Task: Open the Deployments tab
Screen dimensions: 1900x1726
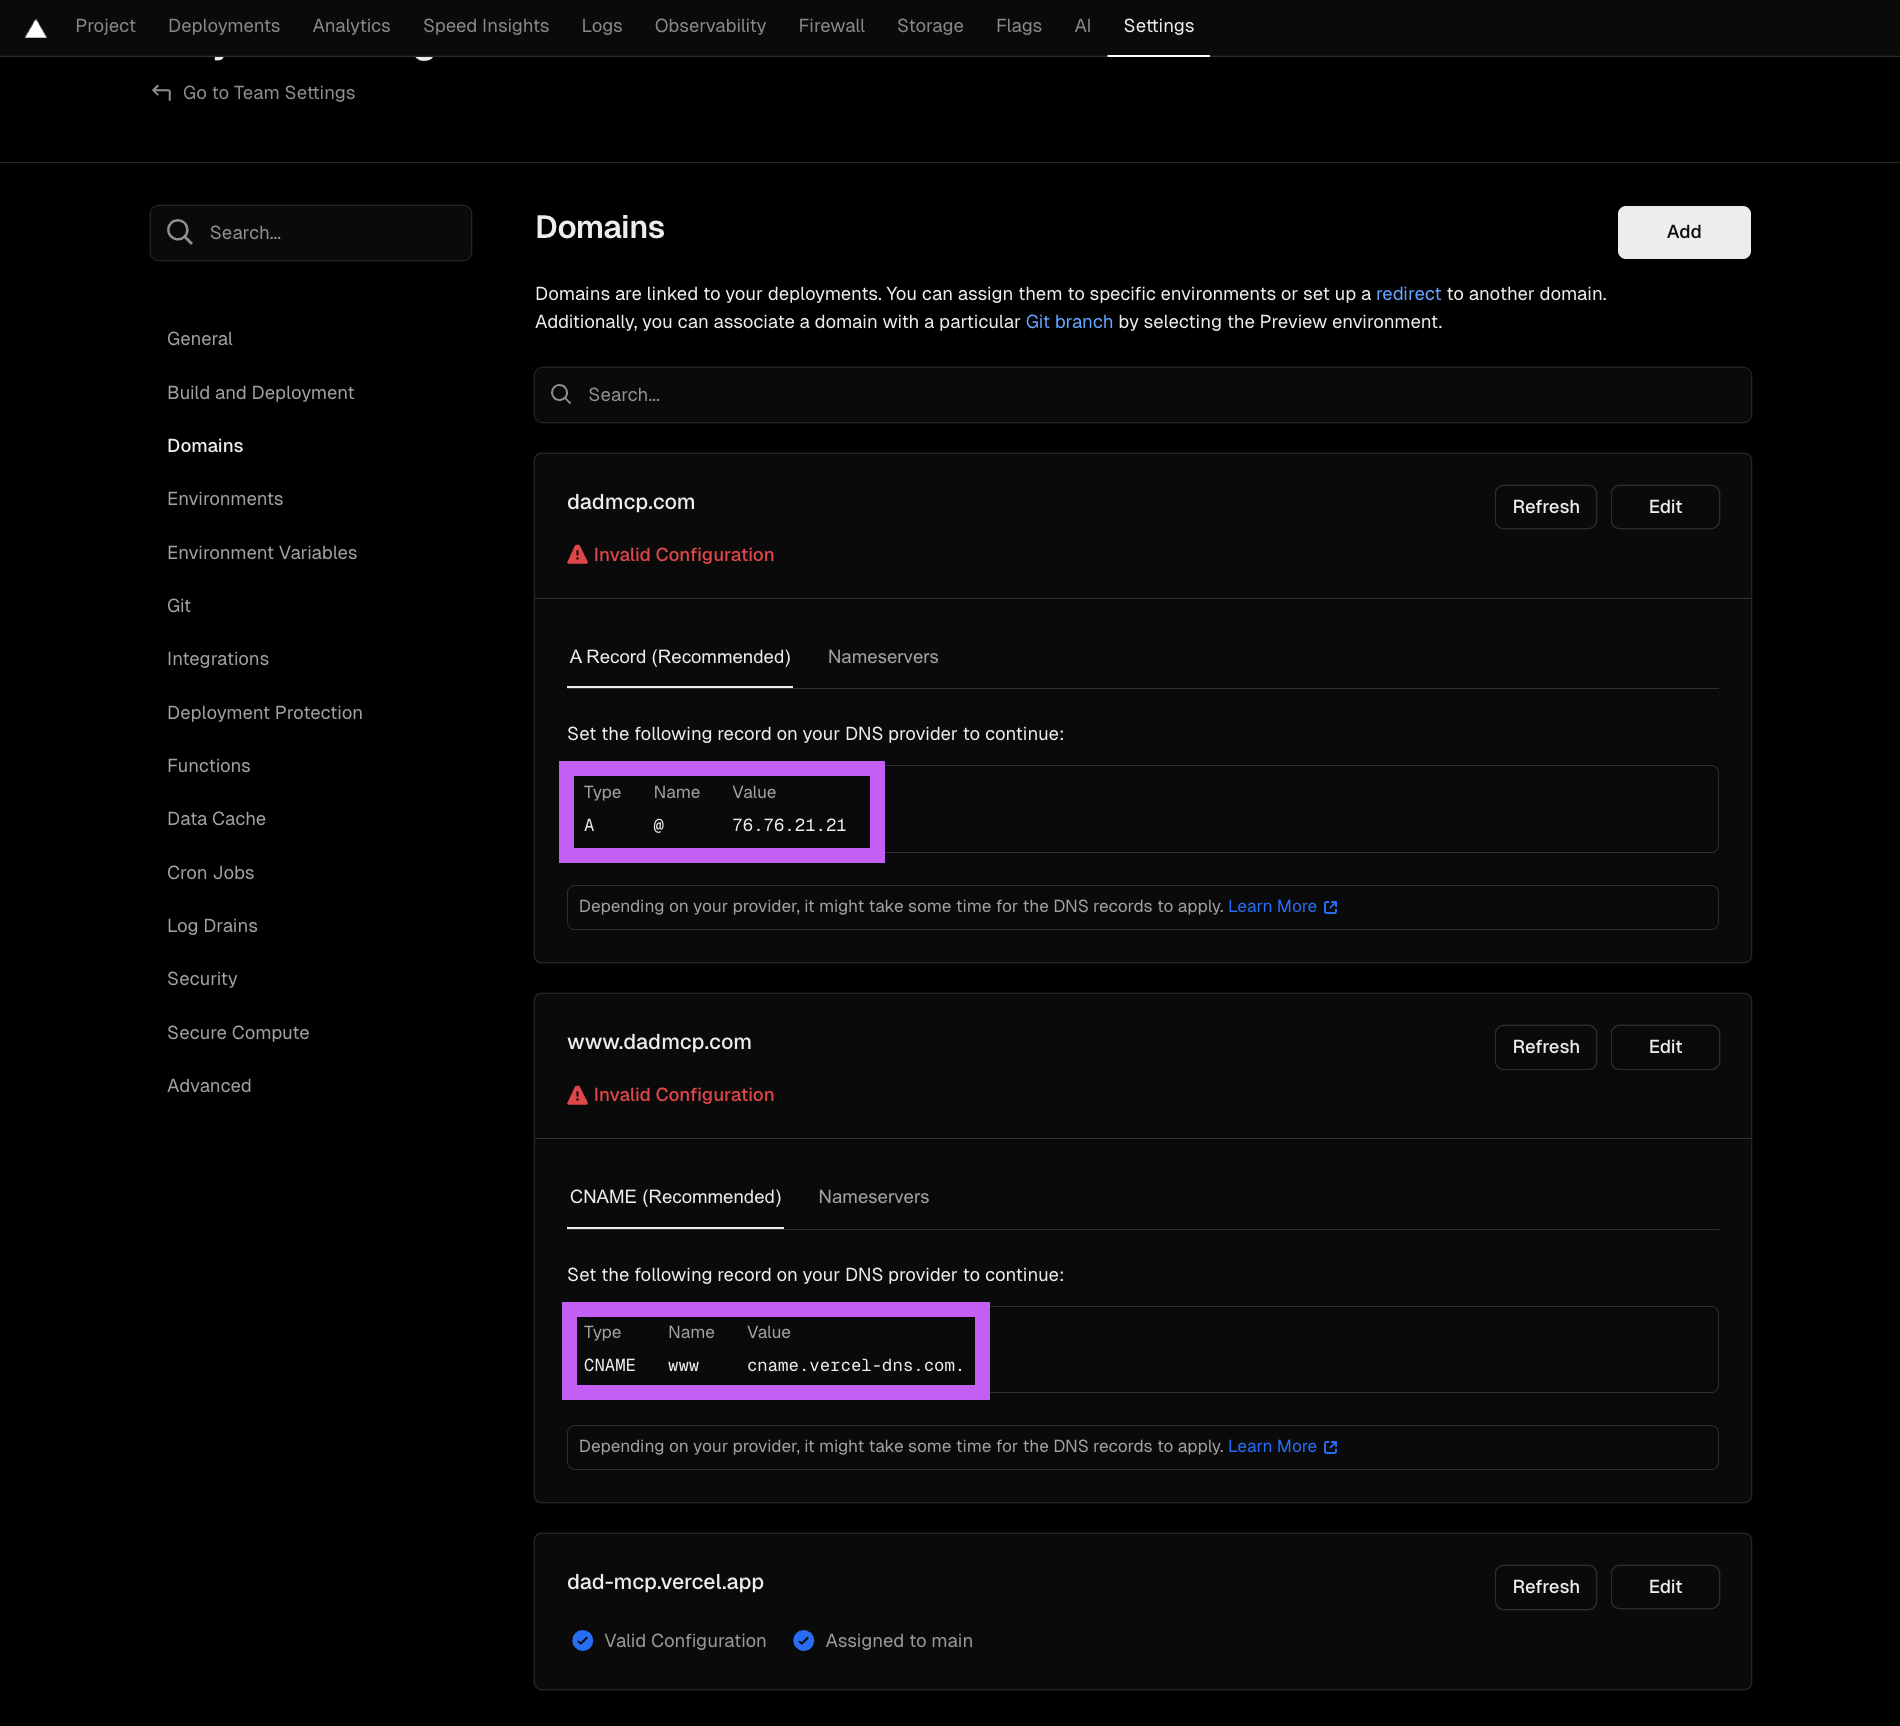Action: (224, 26)
